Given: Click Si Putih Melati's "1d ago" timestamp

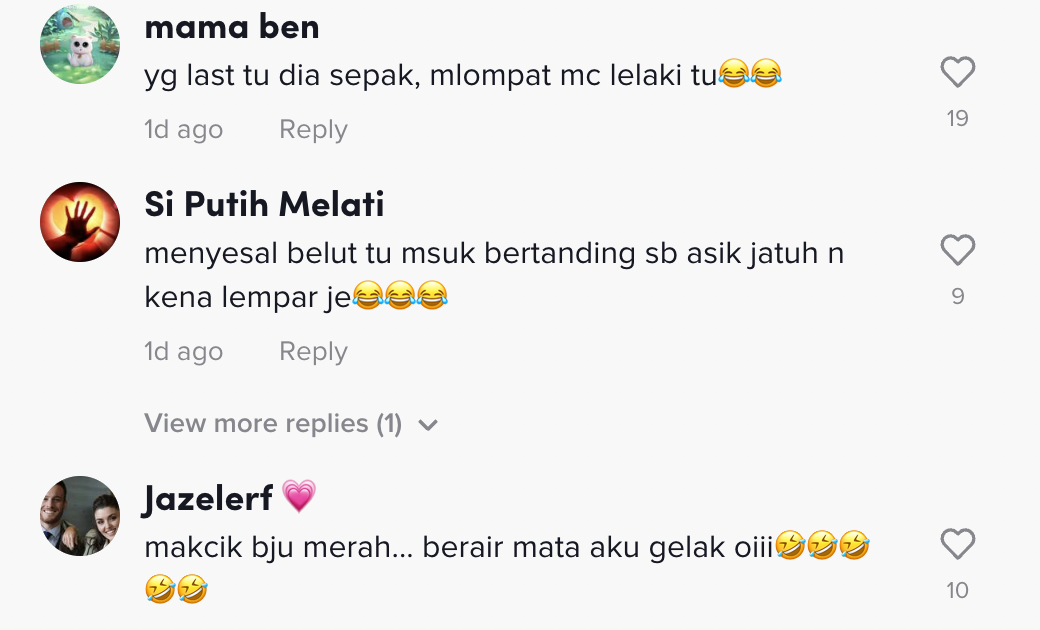Looking at the screenshot, I should click(183, 352).
